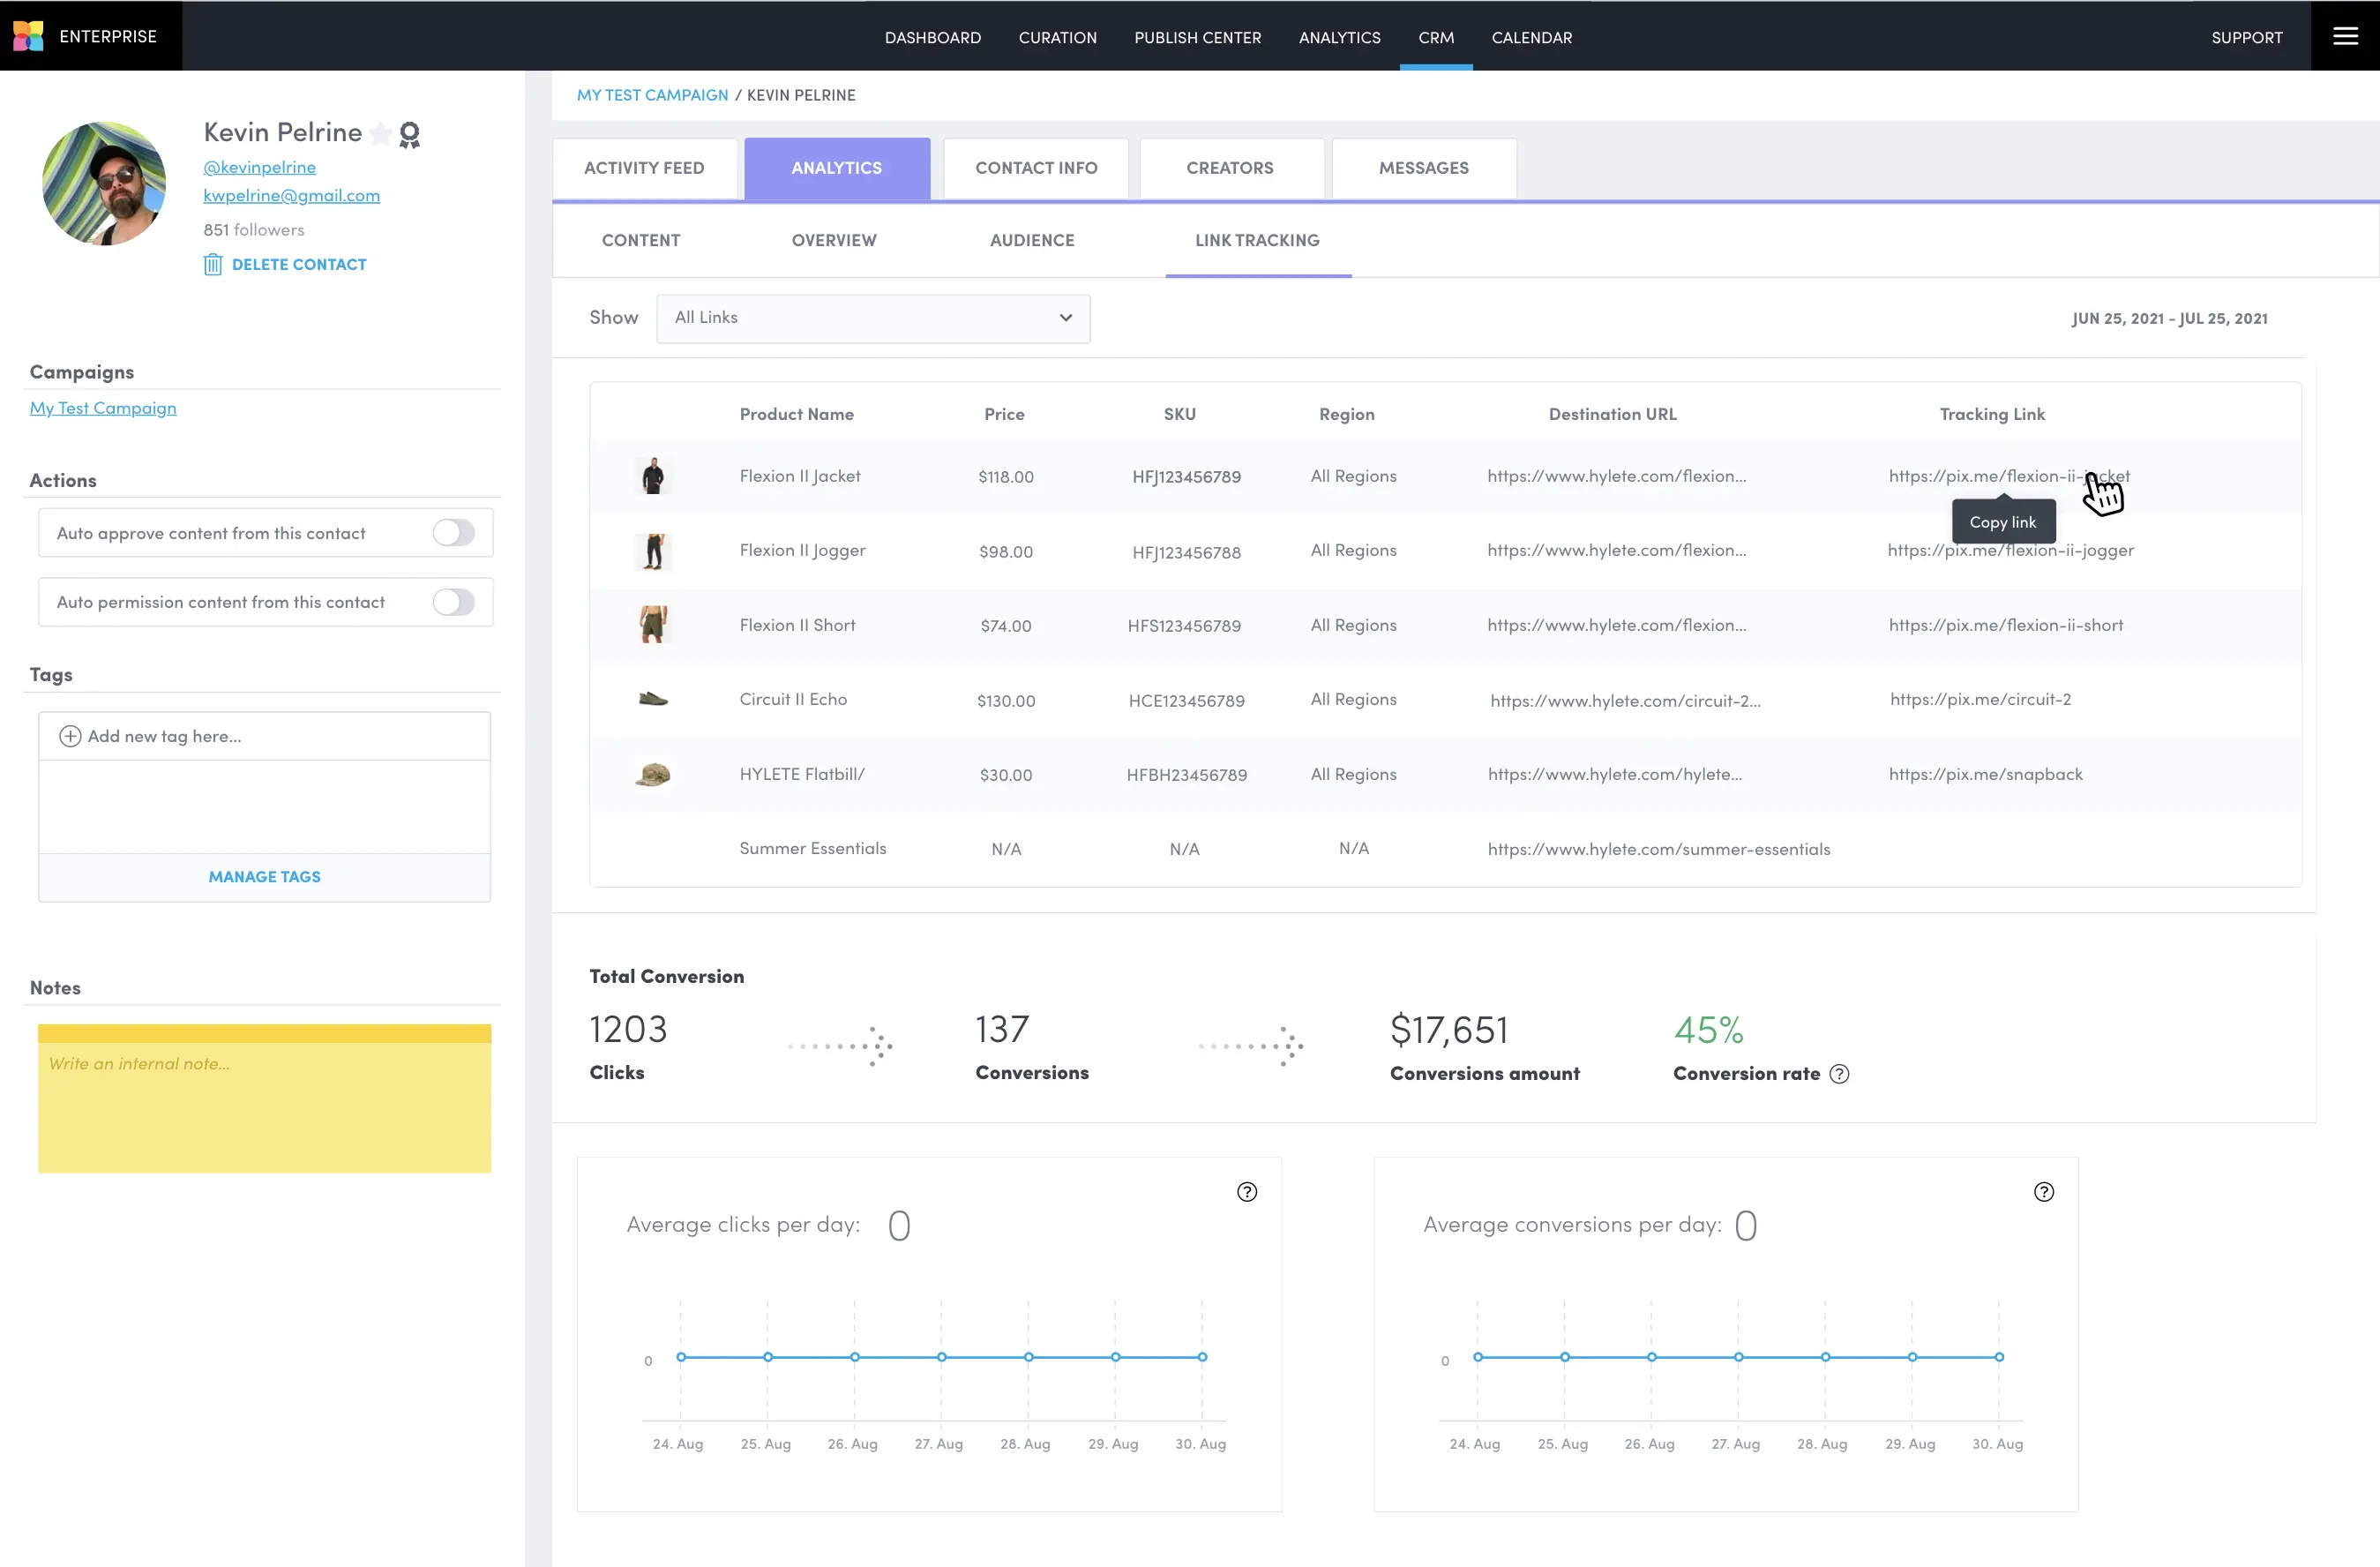Open the My Test Campaign link in sidebar

(x=103, y=408)
